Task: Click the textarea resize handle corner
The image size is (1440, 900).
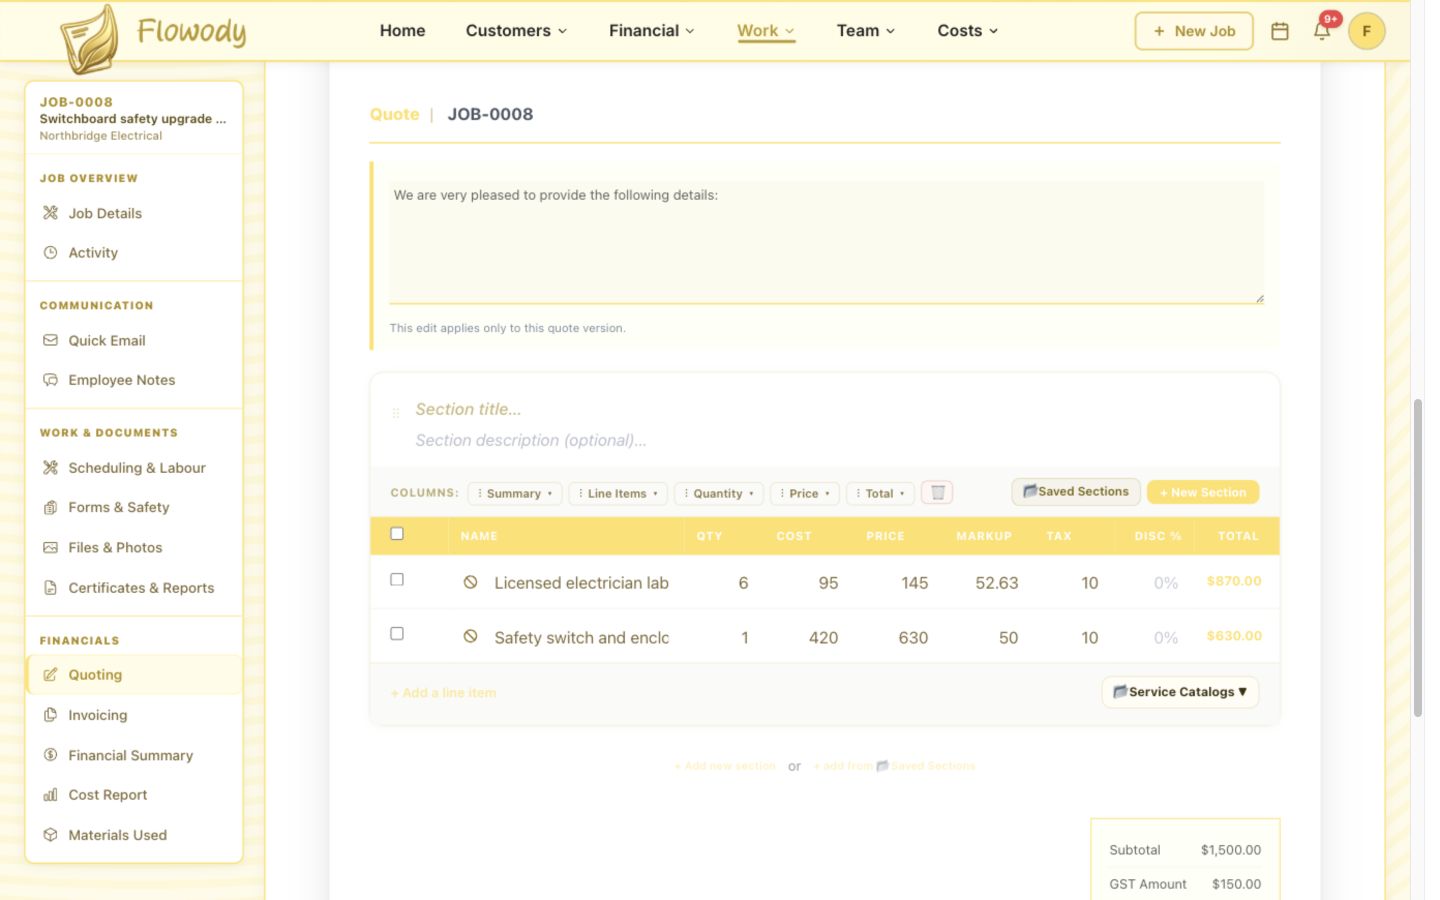Action: click(x=1259, y=298)
